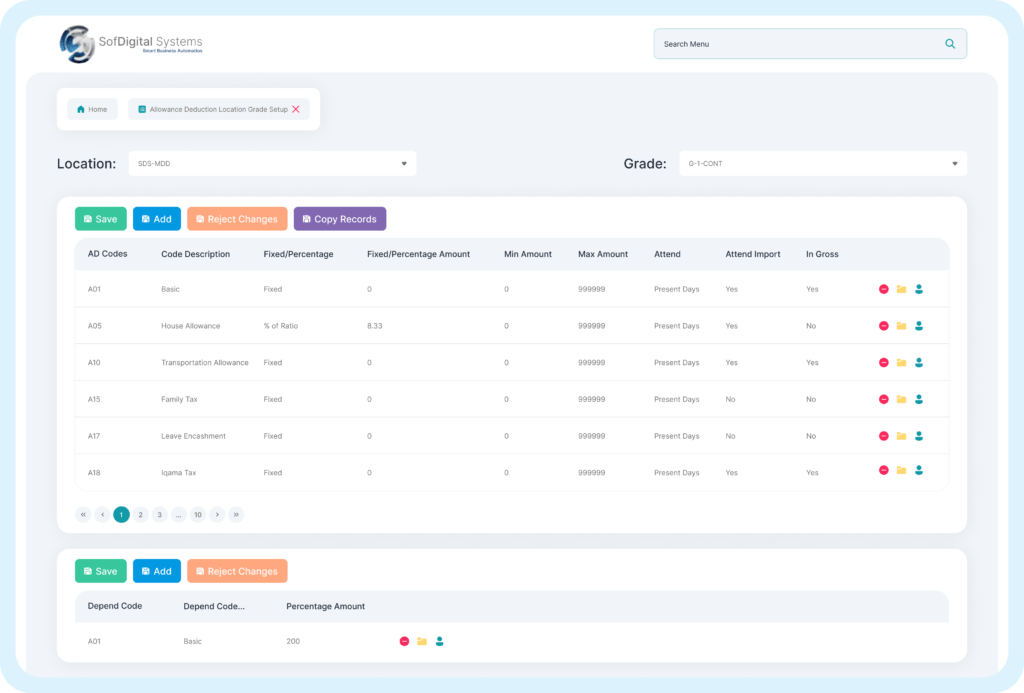This screenshot has width=1024, height=693.
Task: Click the user icon on Transportation Allowance row
Action: (919, 362)
